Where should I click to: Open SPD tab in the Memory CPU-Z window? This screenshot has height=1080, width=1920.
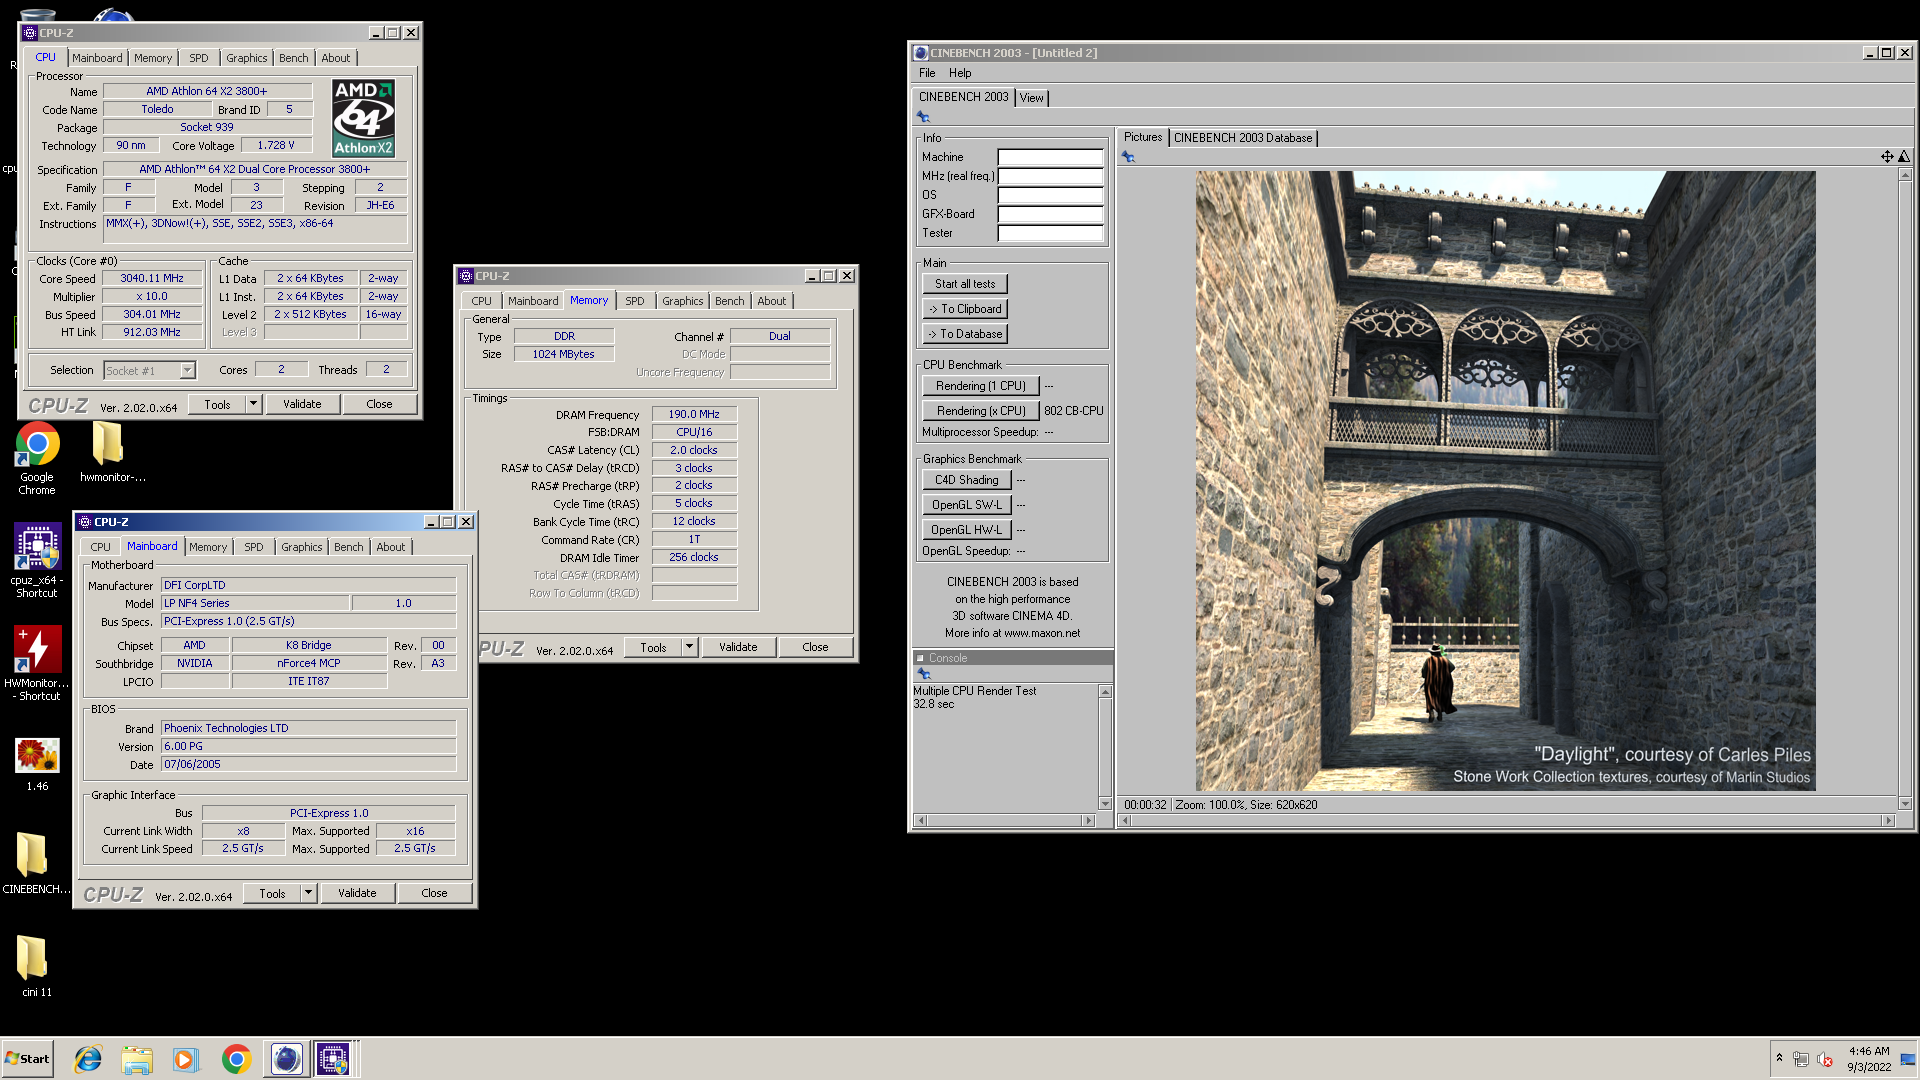635,301
